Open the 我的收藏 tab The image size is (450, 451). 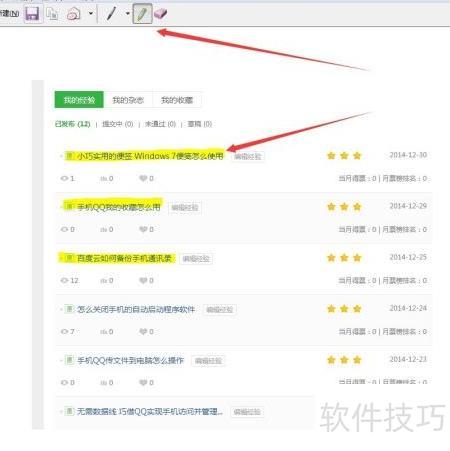[x=177, y=100]
